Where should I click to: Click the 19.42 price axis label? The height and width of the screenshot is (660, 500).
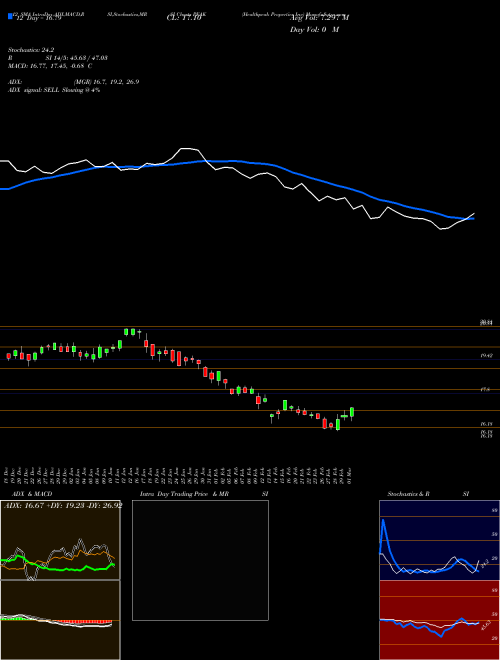click(487, 356)
